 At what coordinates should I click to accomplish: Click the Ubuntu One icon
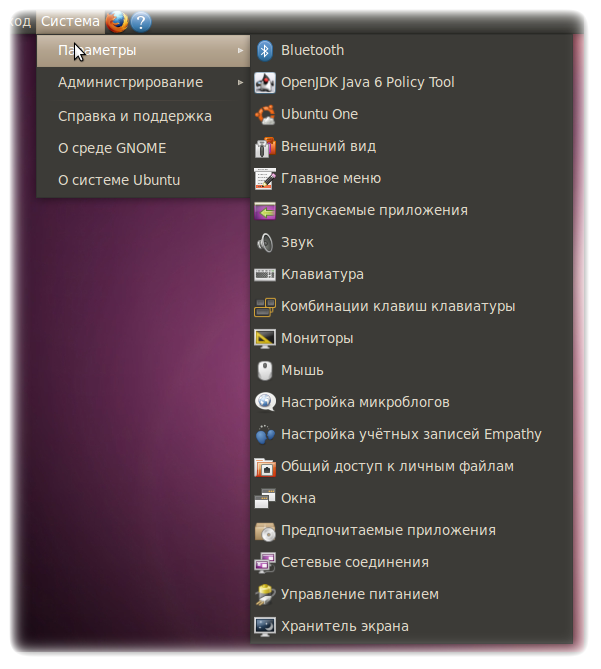click(x=265, y=114)
